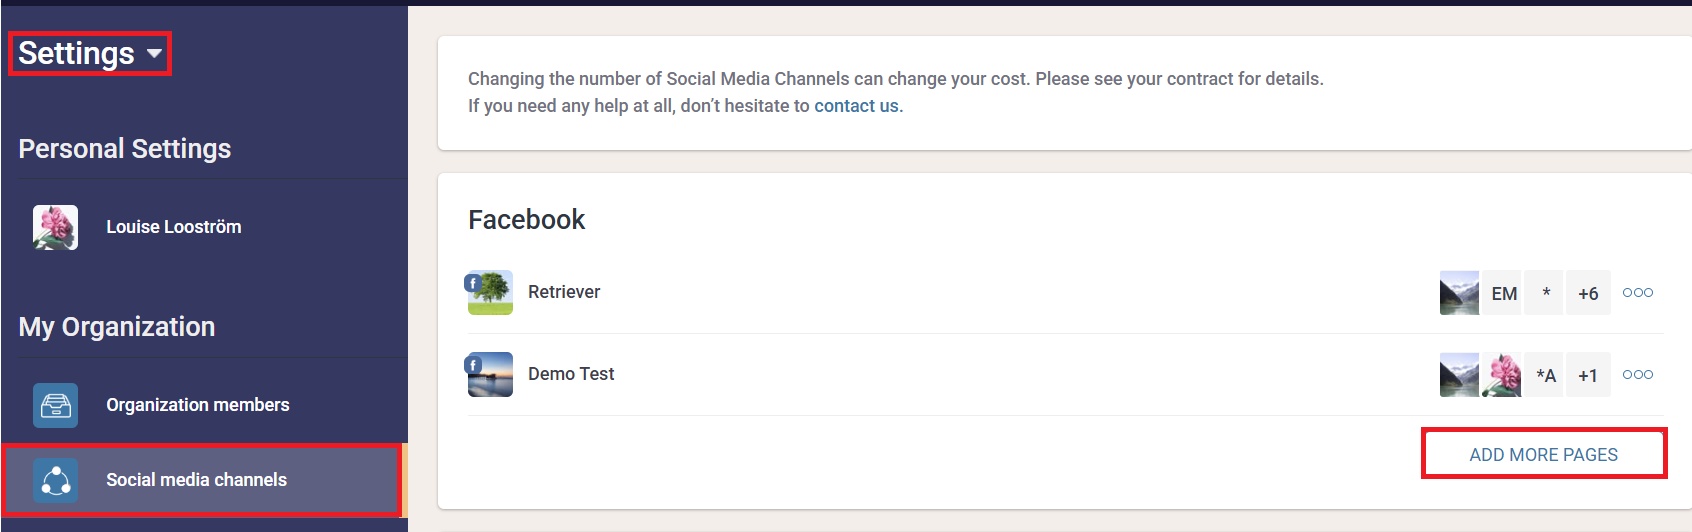The image size is (1692, 532).
Task: Select Social media channels menu item
Action: pyautogui.click(x=196, y=480)
